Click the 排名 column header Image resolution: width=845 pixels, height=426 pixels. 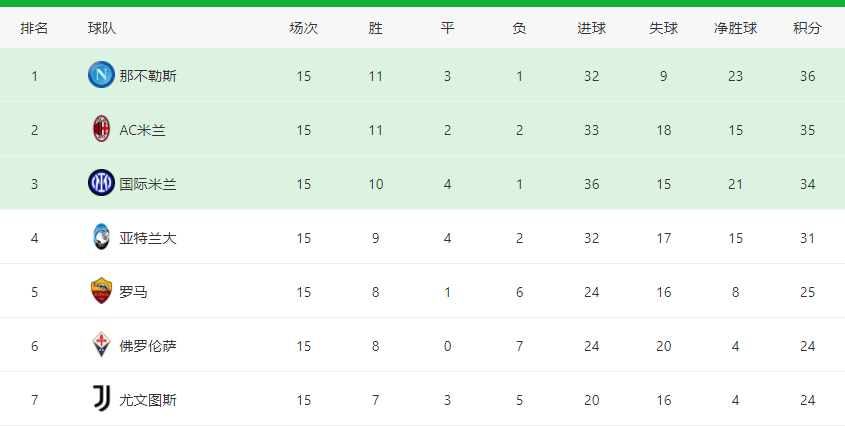(34, 28)
